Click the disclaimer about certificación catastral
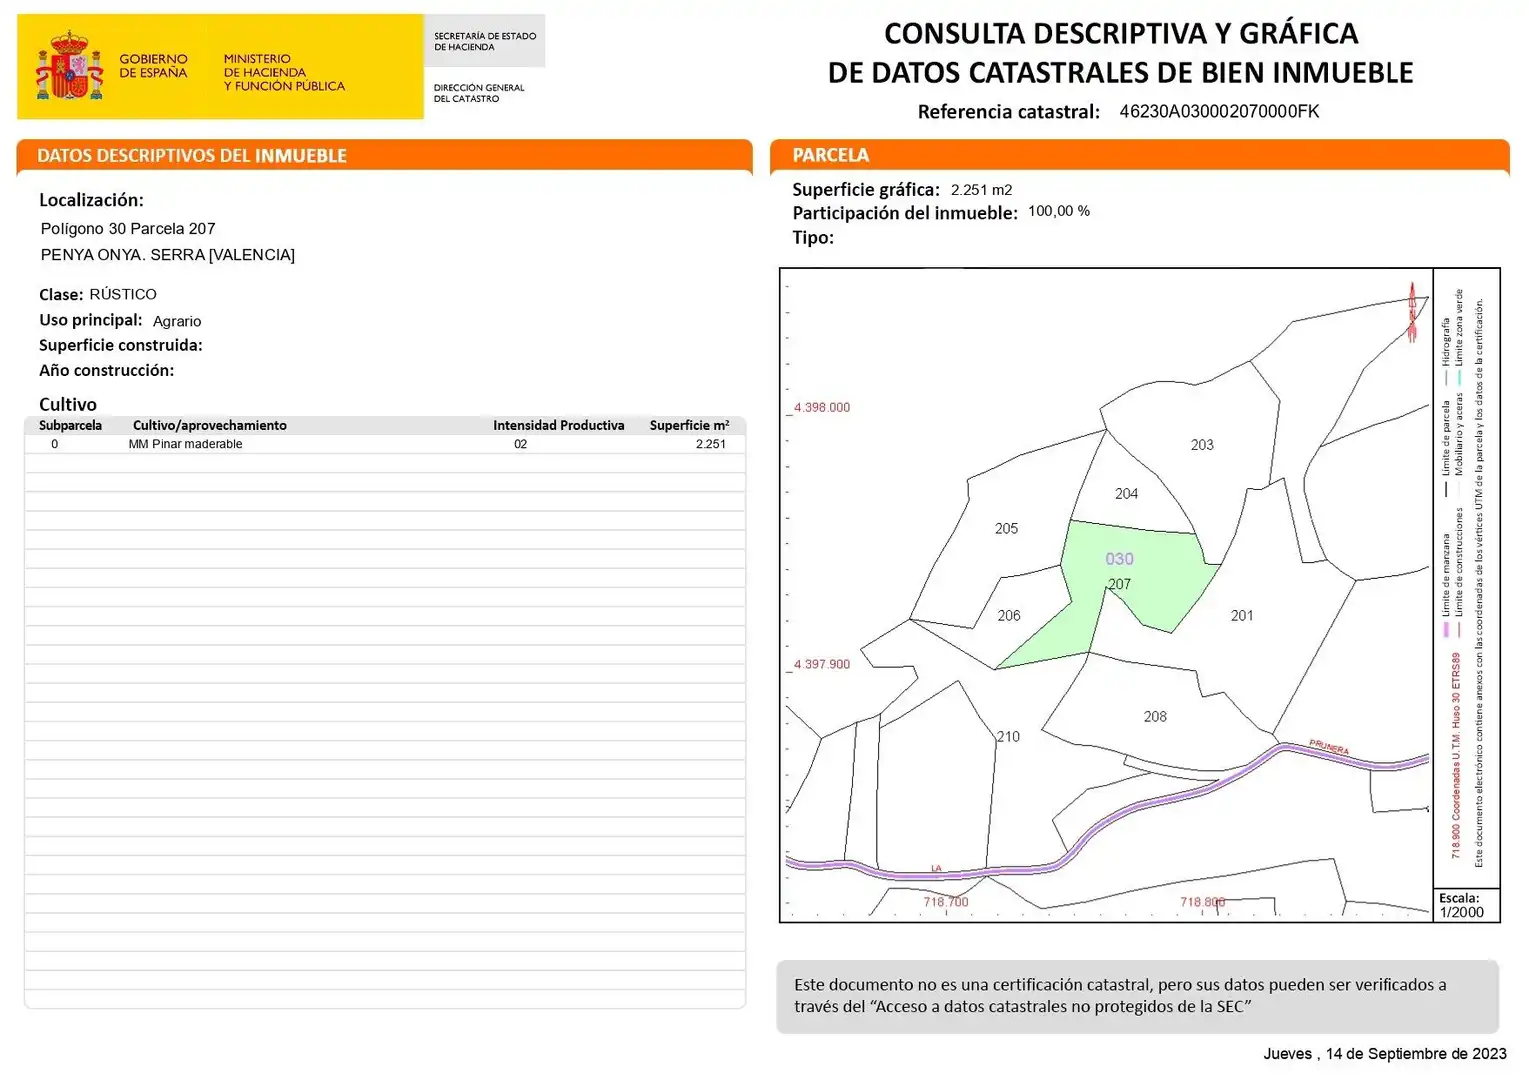This screenshot has width=1529, height=1080. (1138, 996)
